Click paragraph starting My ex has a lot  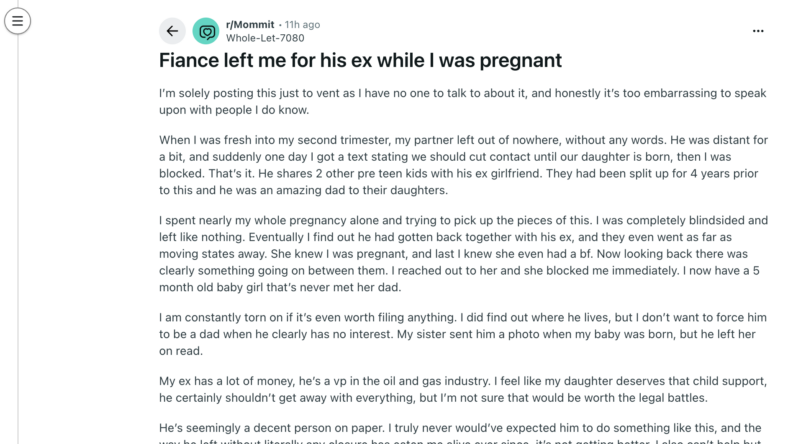point(463,390)
